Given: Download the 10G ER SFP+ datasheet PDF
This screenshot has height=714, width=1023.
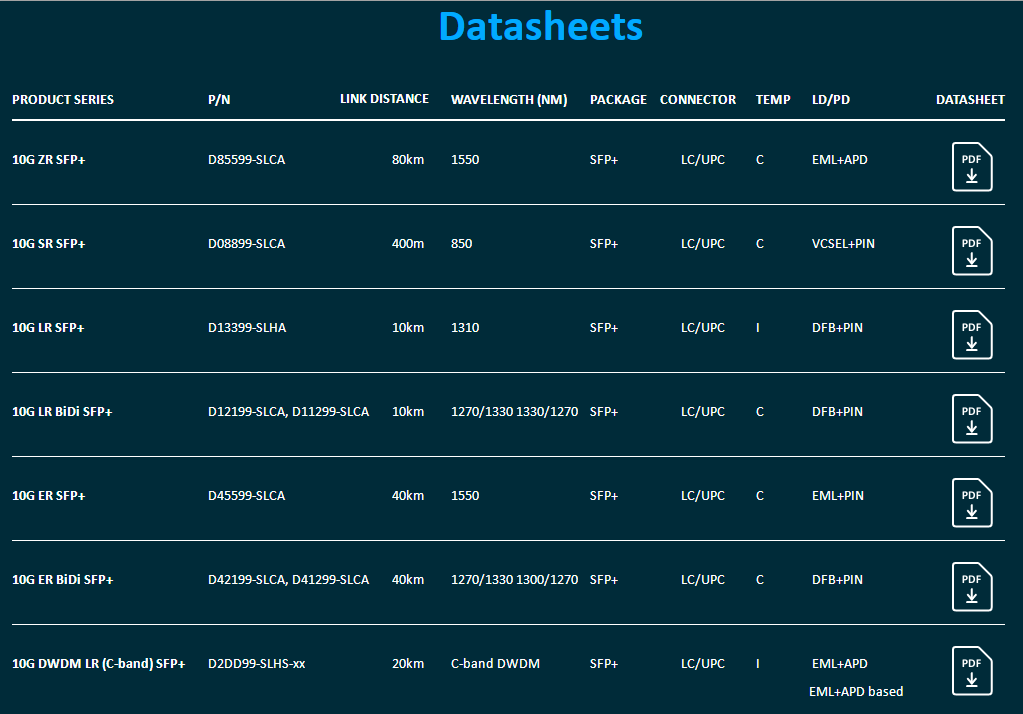Looking at the screenshot, I should (x=972, y=503).
